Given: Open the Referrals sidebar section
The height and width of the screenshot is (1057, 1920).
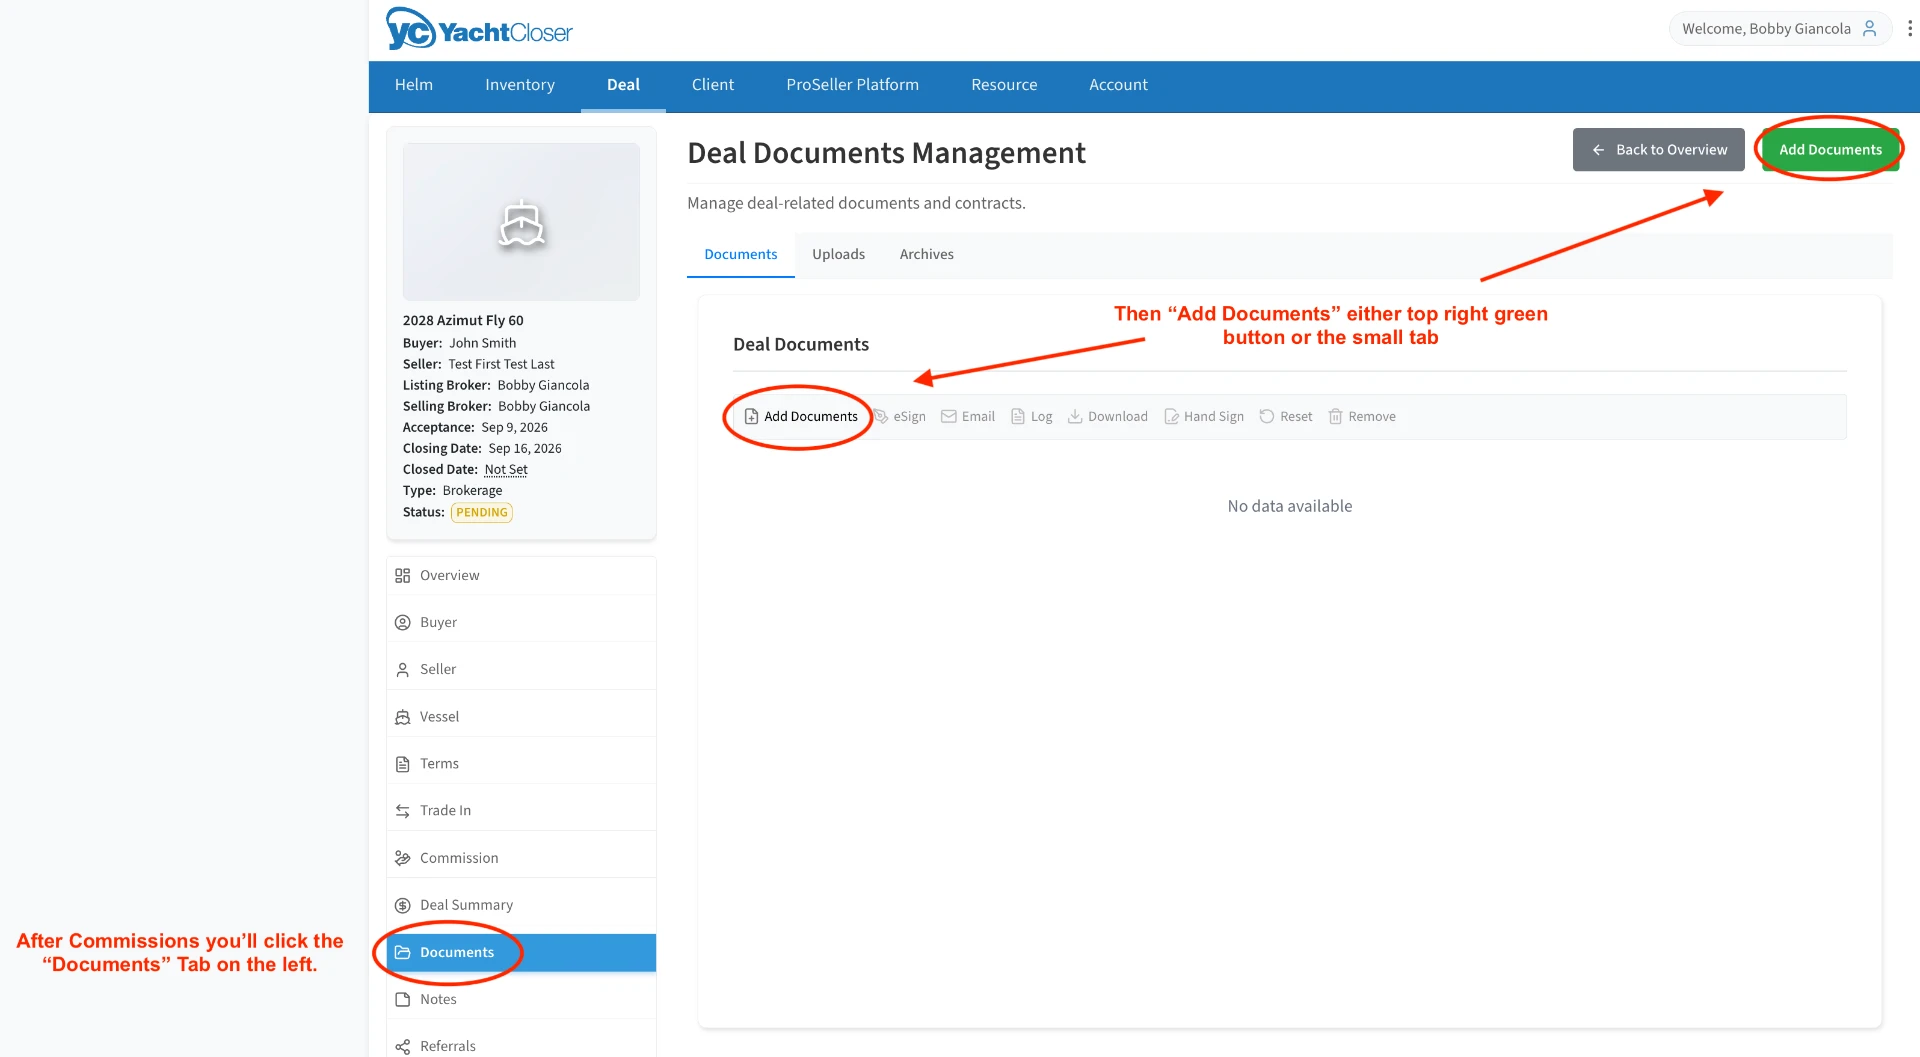Looking at the screenshot, I should tap(521, 1044).
